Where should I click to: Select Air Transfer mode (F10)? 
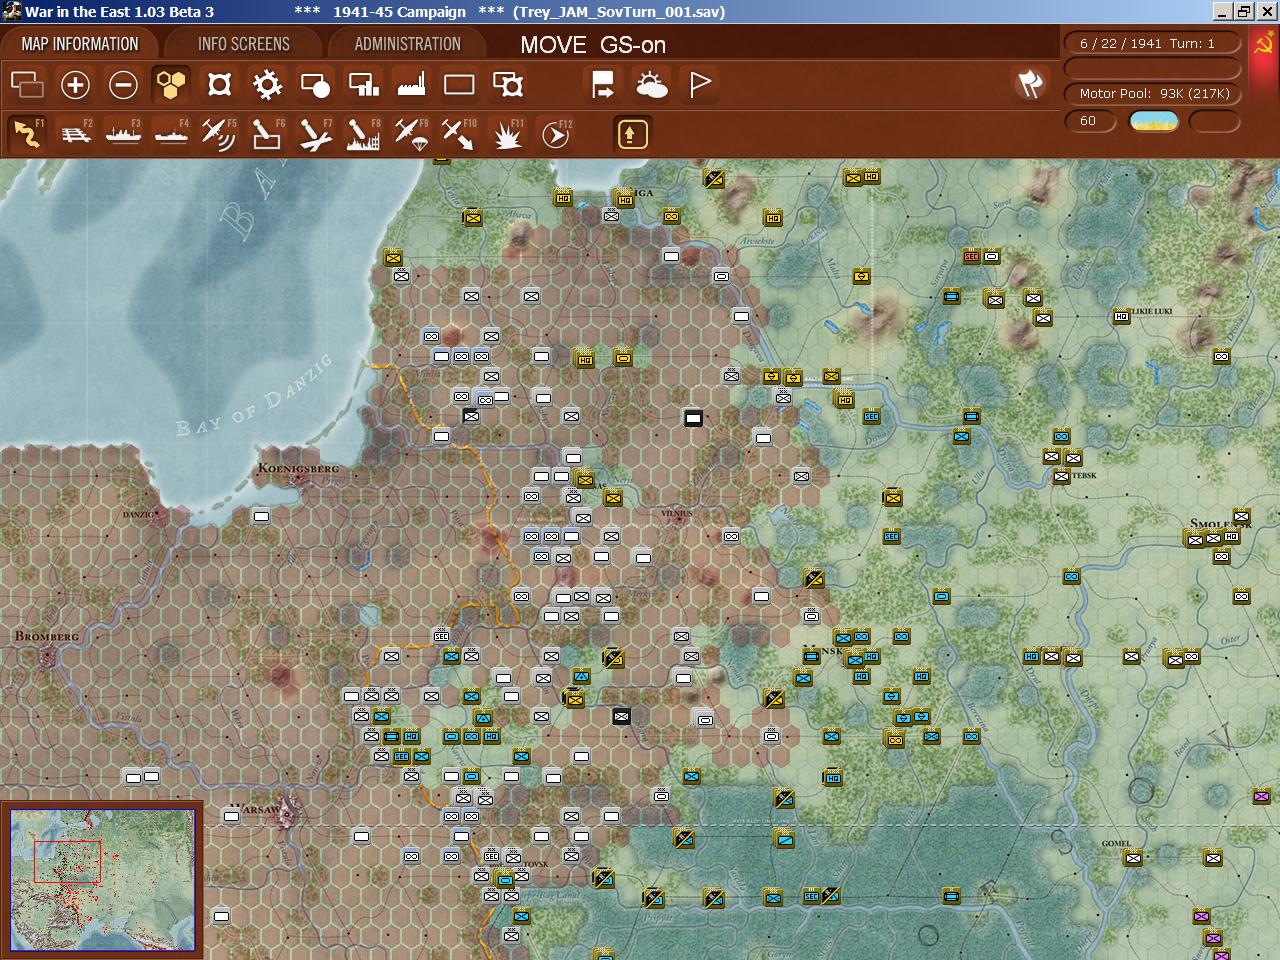(459, 134)
